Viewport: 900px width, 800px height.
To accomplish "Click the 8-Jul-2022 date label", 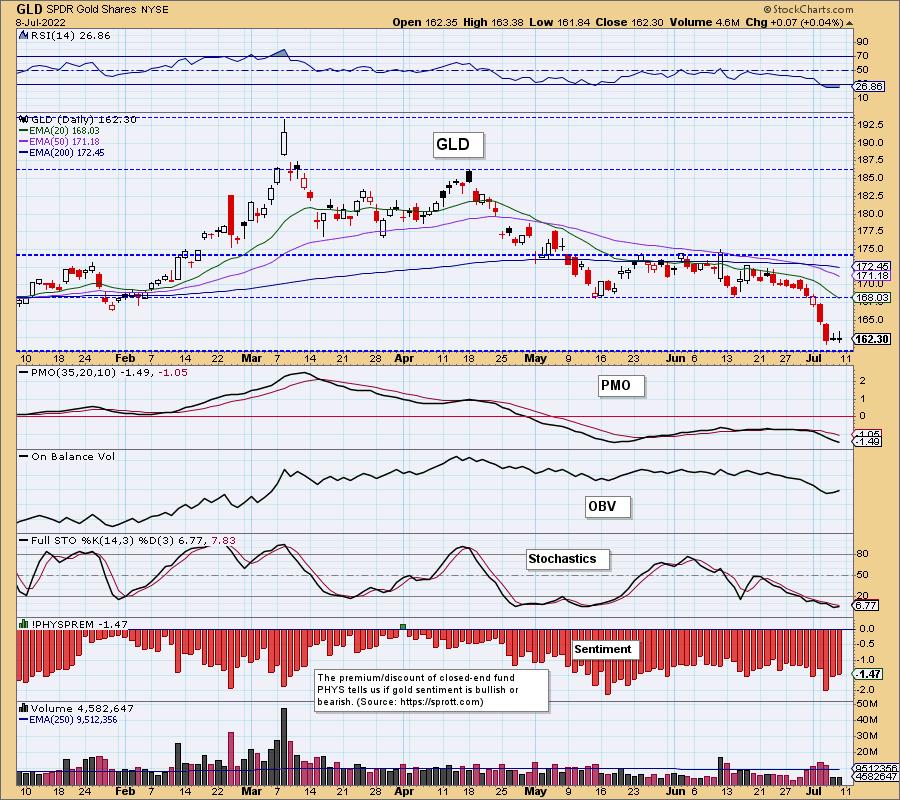I will point(40,23).
